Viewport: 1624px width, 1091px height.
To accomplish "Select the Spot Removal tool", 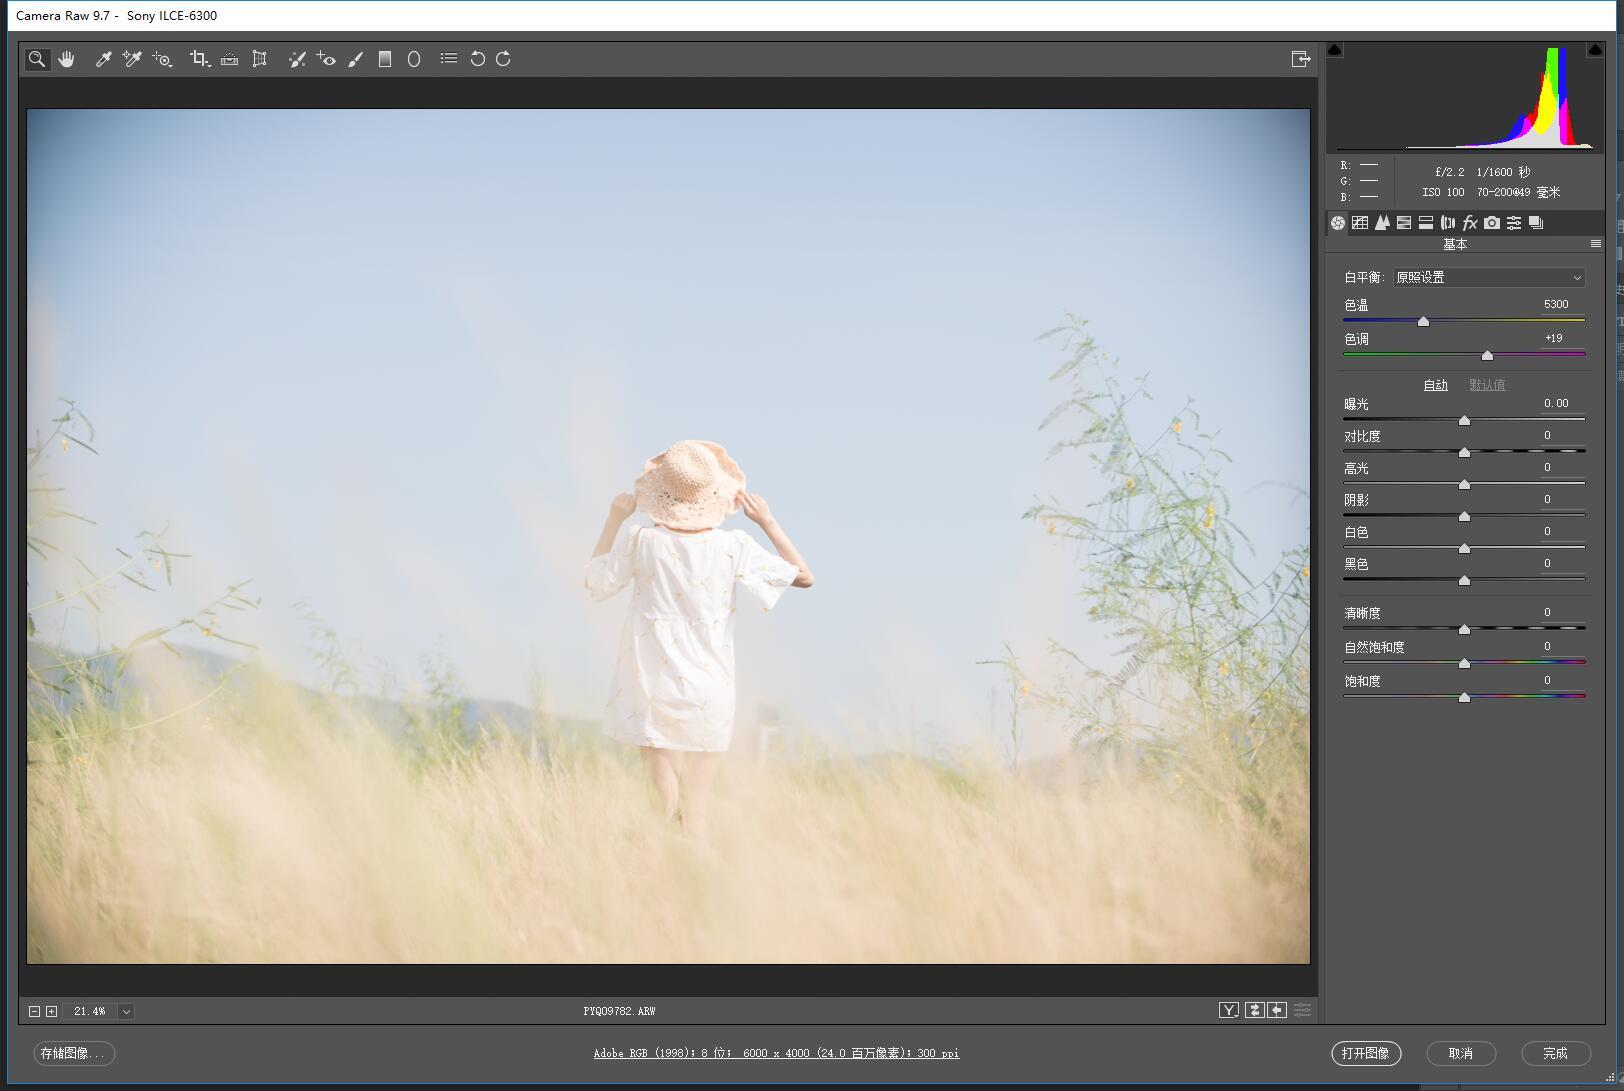I will [x=297, y=59].
